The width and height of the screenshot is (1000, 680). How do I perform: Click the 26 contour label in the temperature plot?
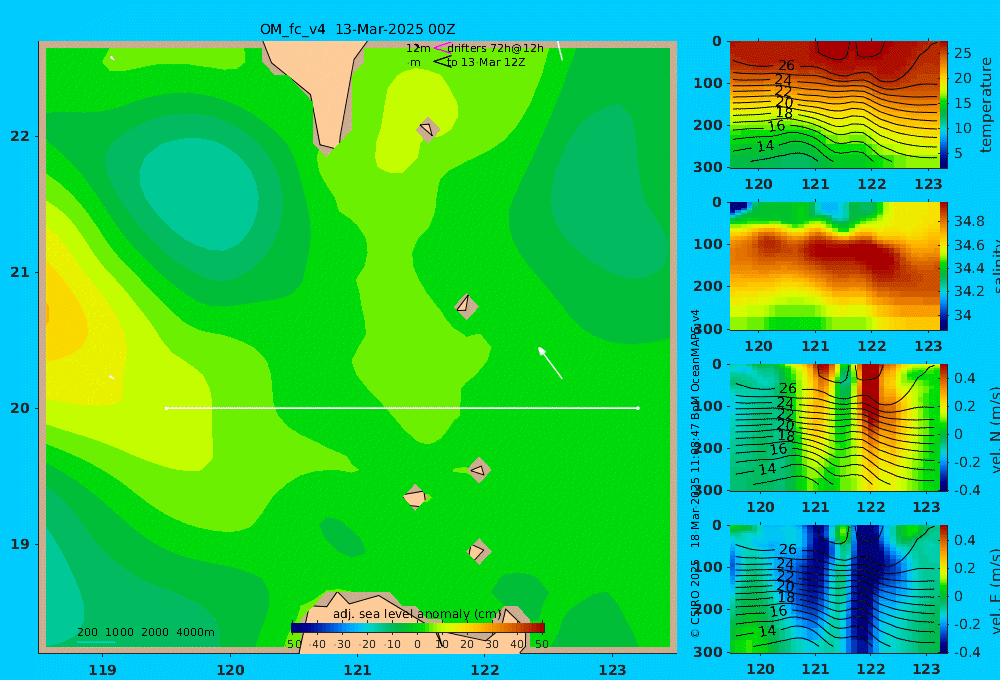pyautogui.click(x=786, y=65)
